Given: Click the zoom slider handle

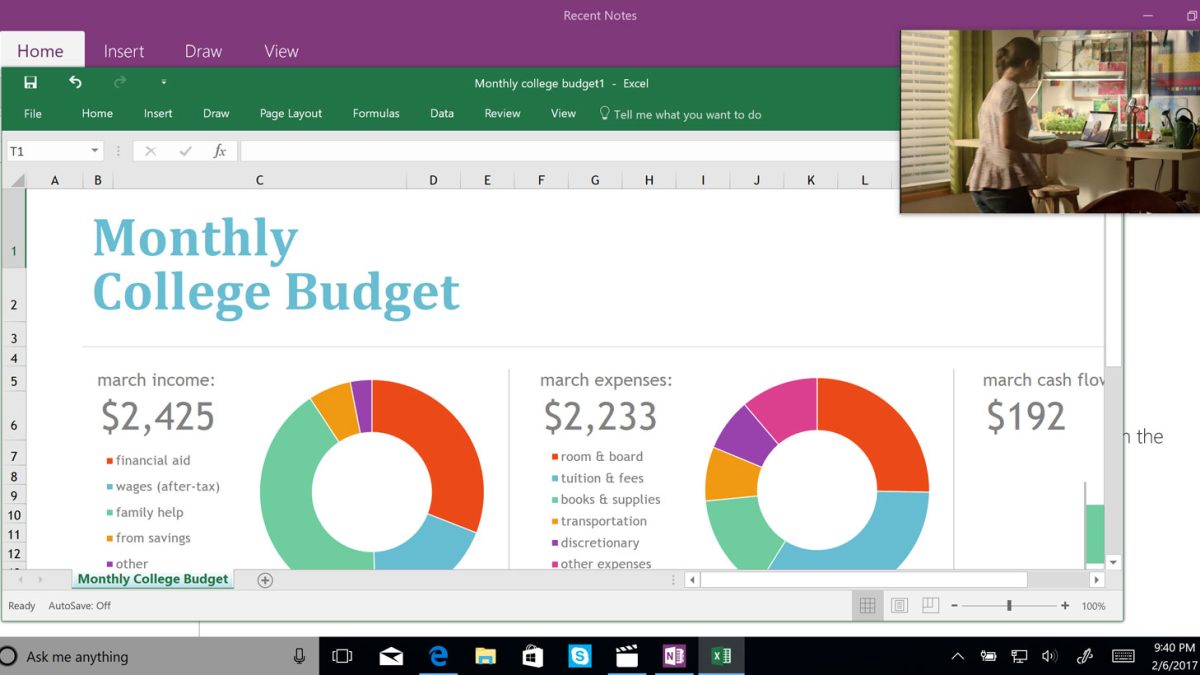Looking at the screenshot, I should (x=1009, y=606).
